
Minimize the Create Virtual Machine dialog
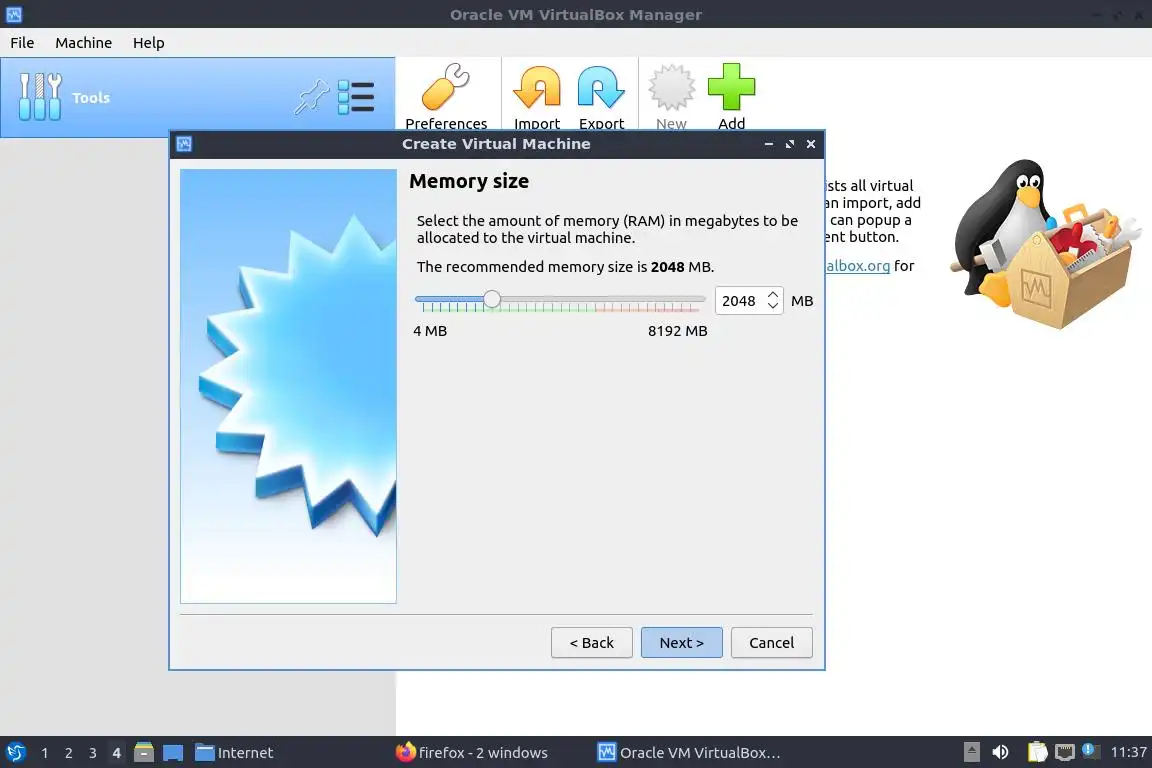tap(768, 144)
